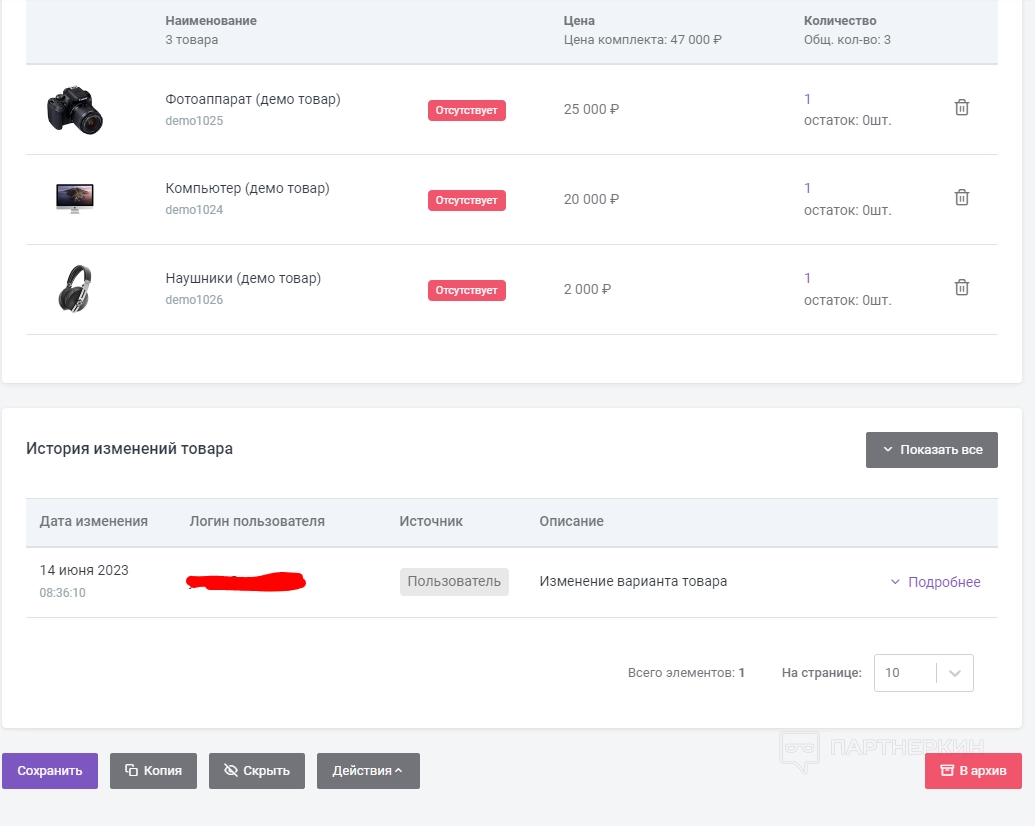The height and width of the screenshot is (826, 1035).
Task: Click the Копия button
Action: [153, 771]
